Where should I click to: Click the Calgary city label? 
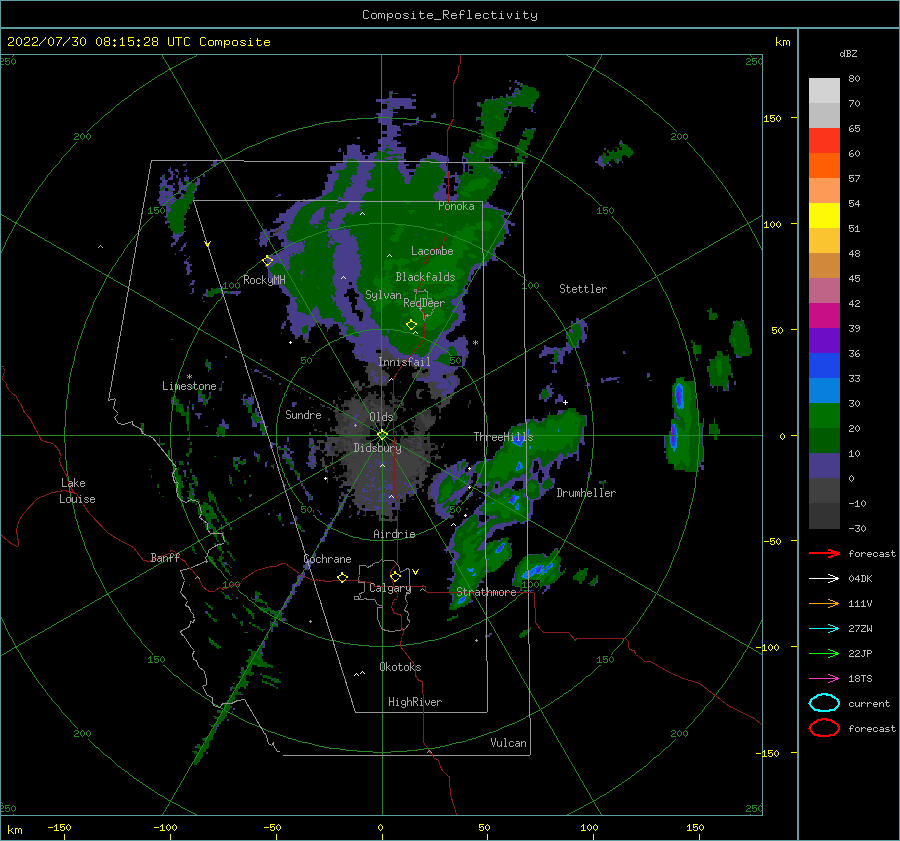click(390, 588)
